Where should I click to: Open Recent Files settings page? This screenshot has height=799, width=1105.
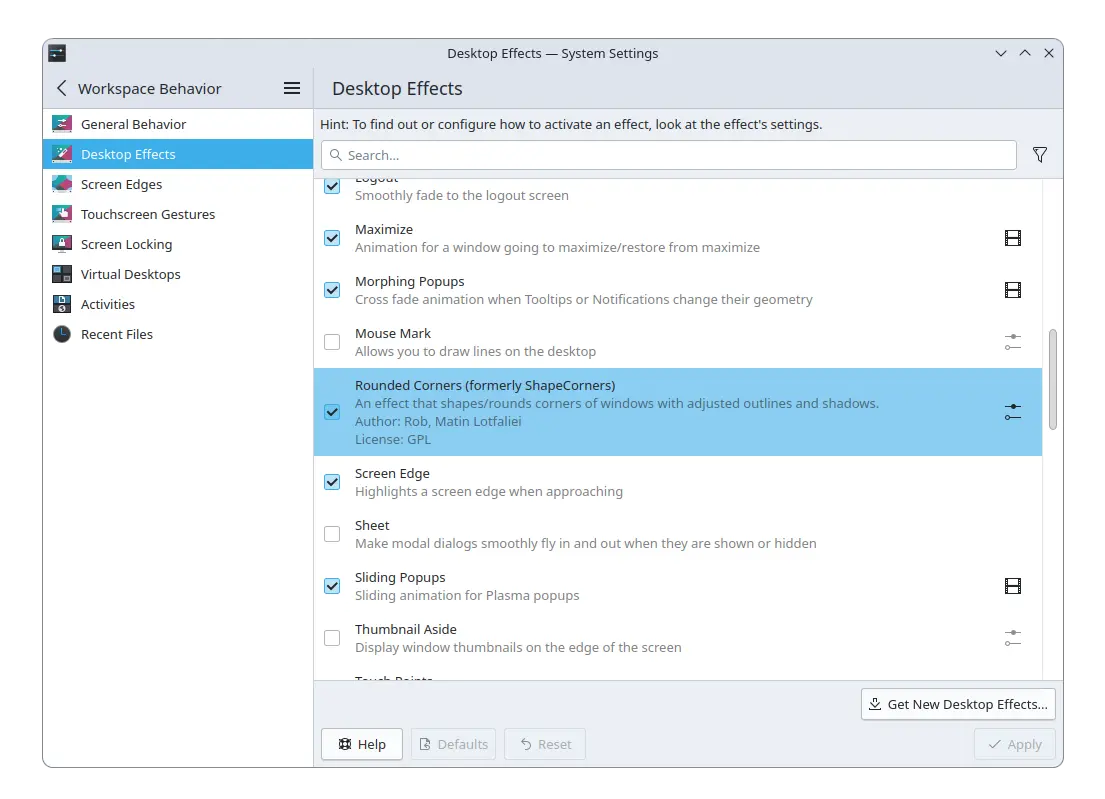pos(178,334)
